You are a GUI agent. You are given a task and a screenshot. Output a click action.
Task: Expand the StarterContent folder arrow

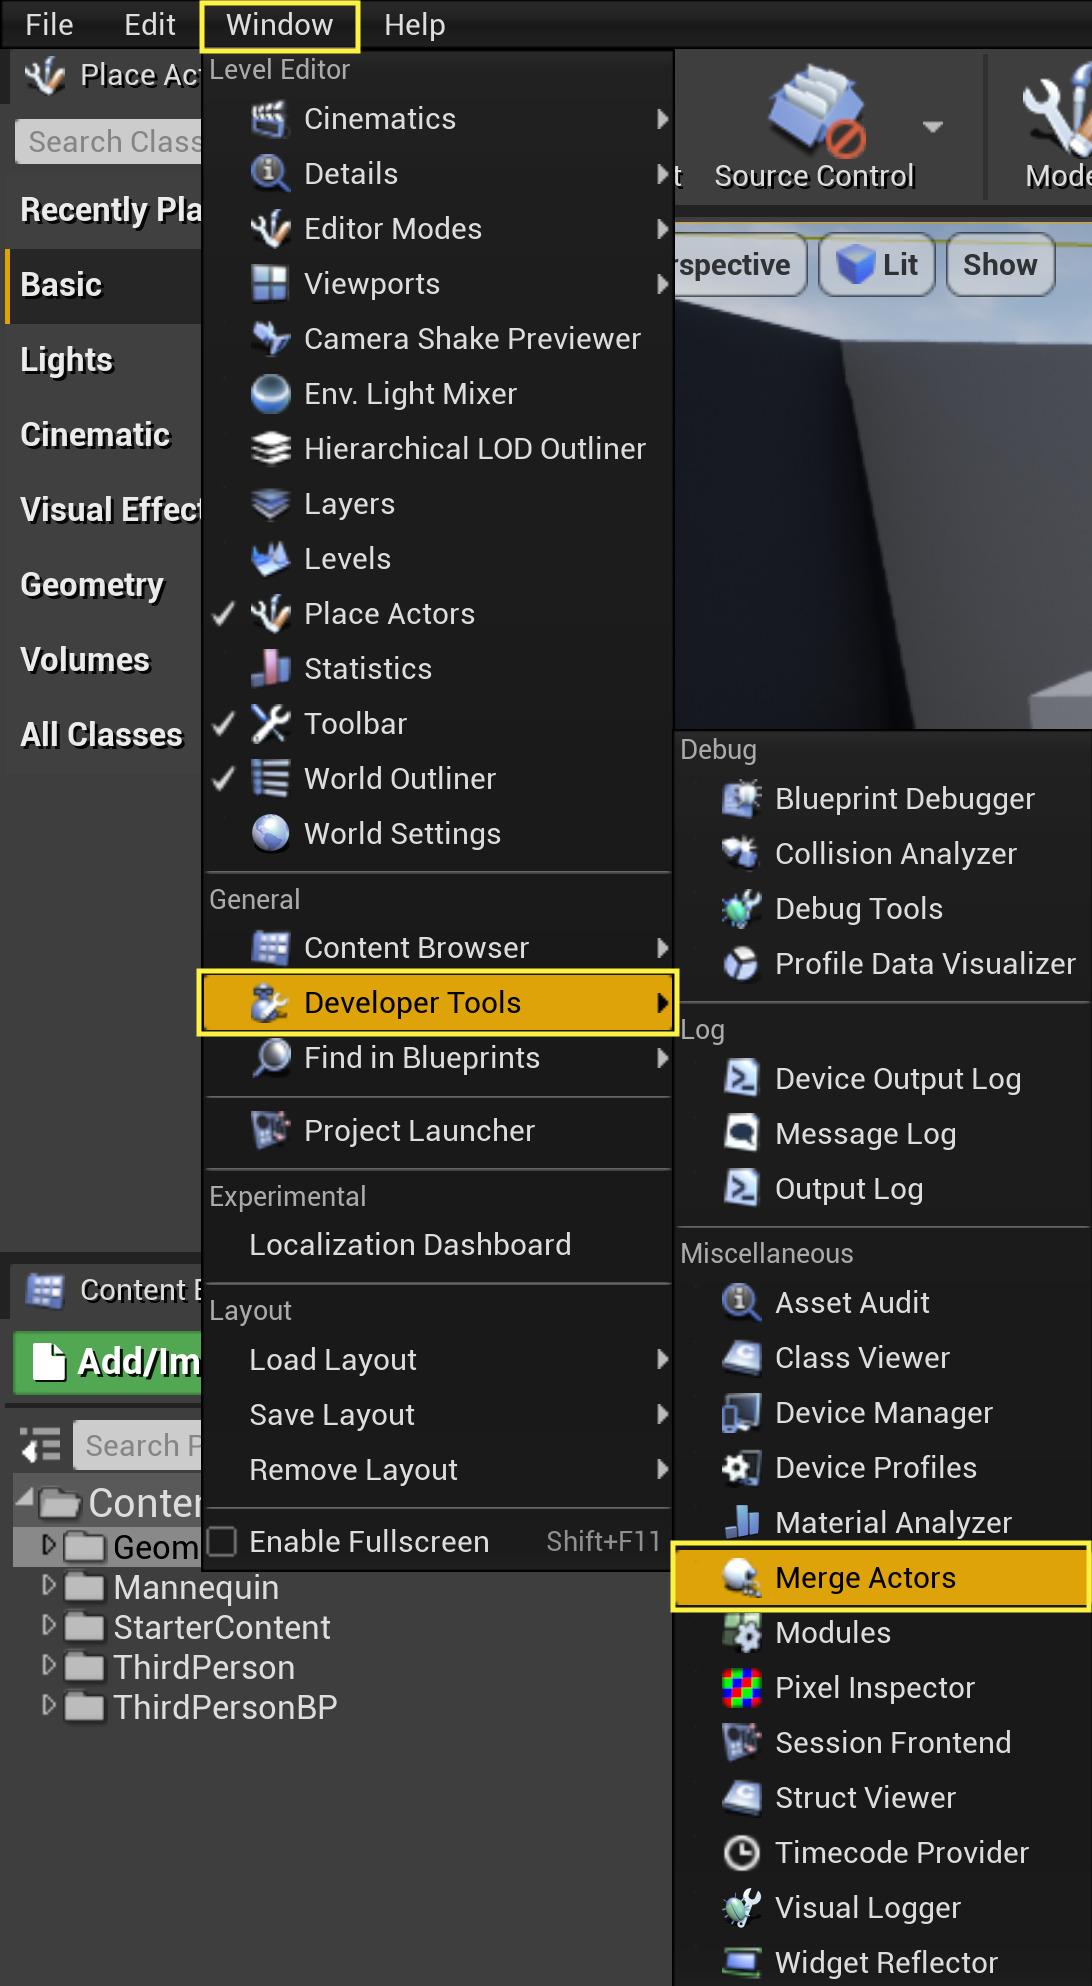[48, 1625]
